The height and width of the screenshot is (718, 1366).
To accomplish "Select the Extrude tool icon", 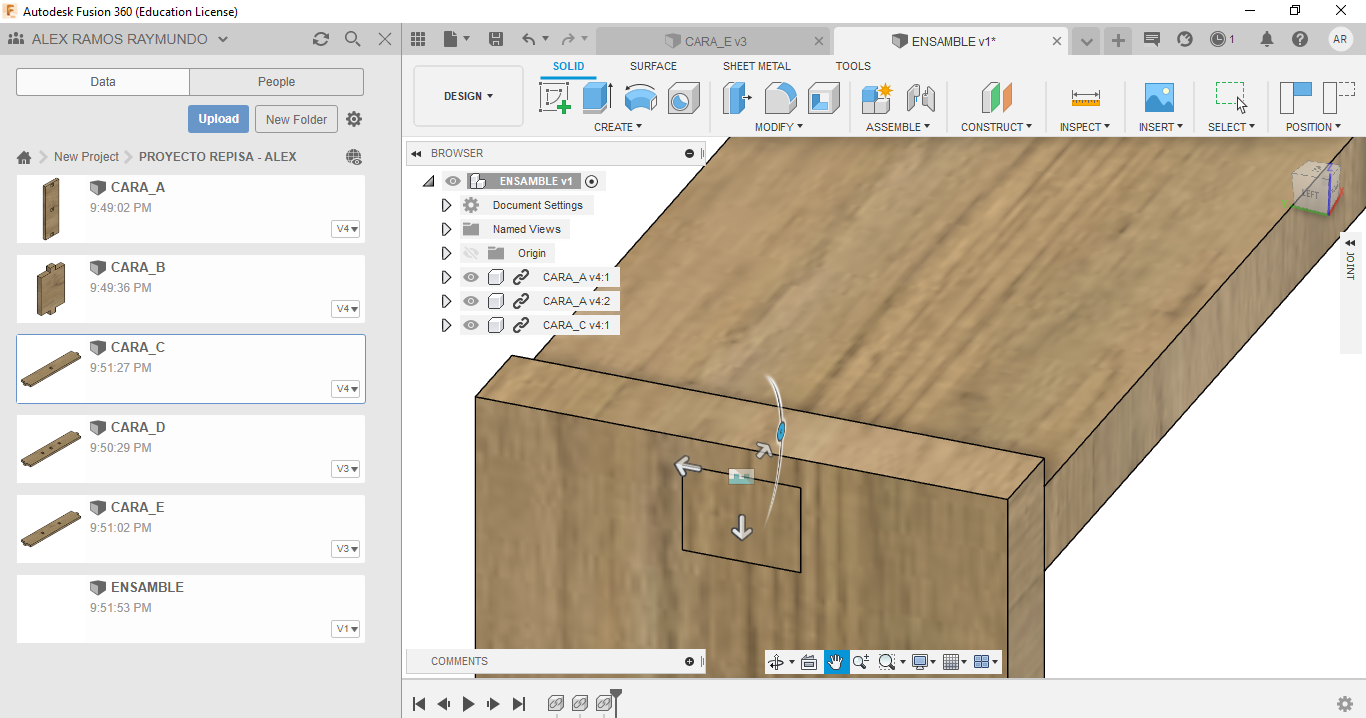I will 597,98.
